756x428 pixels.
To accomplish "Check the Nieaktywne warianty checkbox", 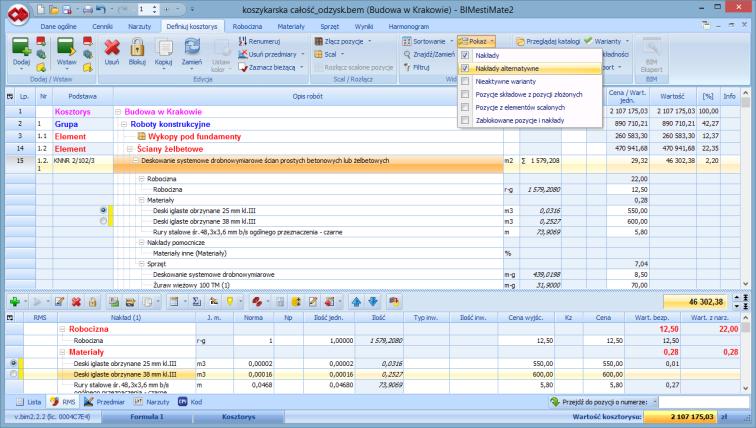I will coord(465,81).
